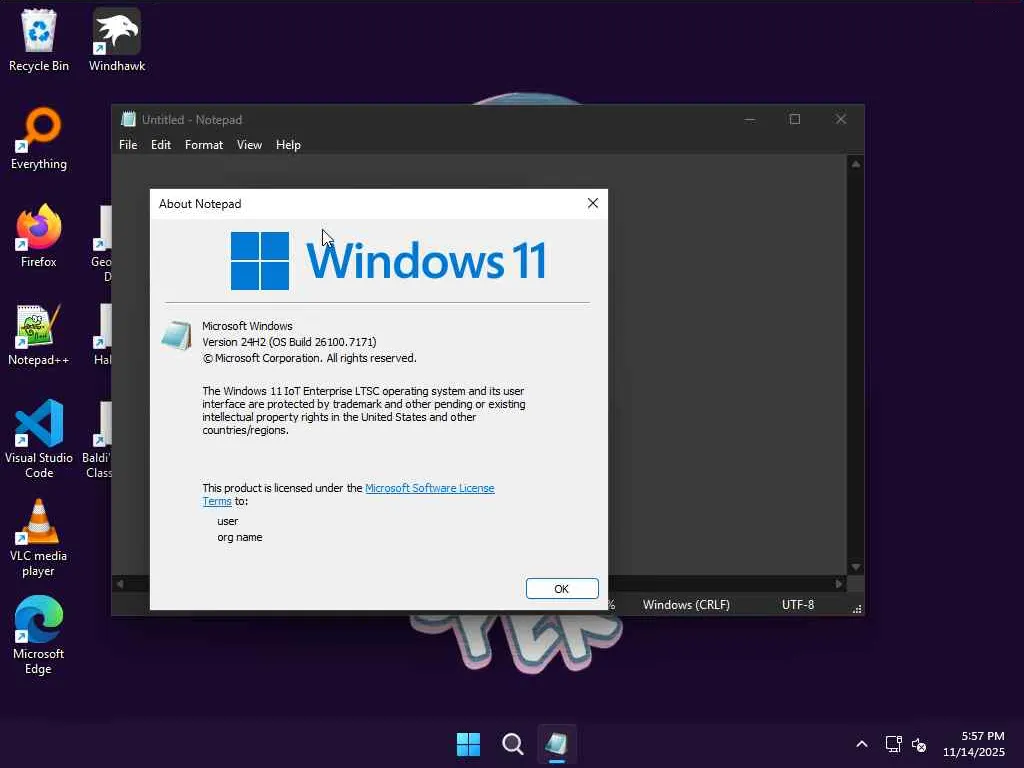This screenshot has height=768, width=1024.
Task: Click Notepad's vertical scrollbar down arrow
Action: (856, 567)
